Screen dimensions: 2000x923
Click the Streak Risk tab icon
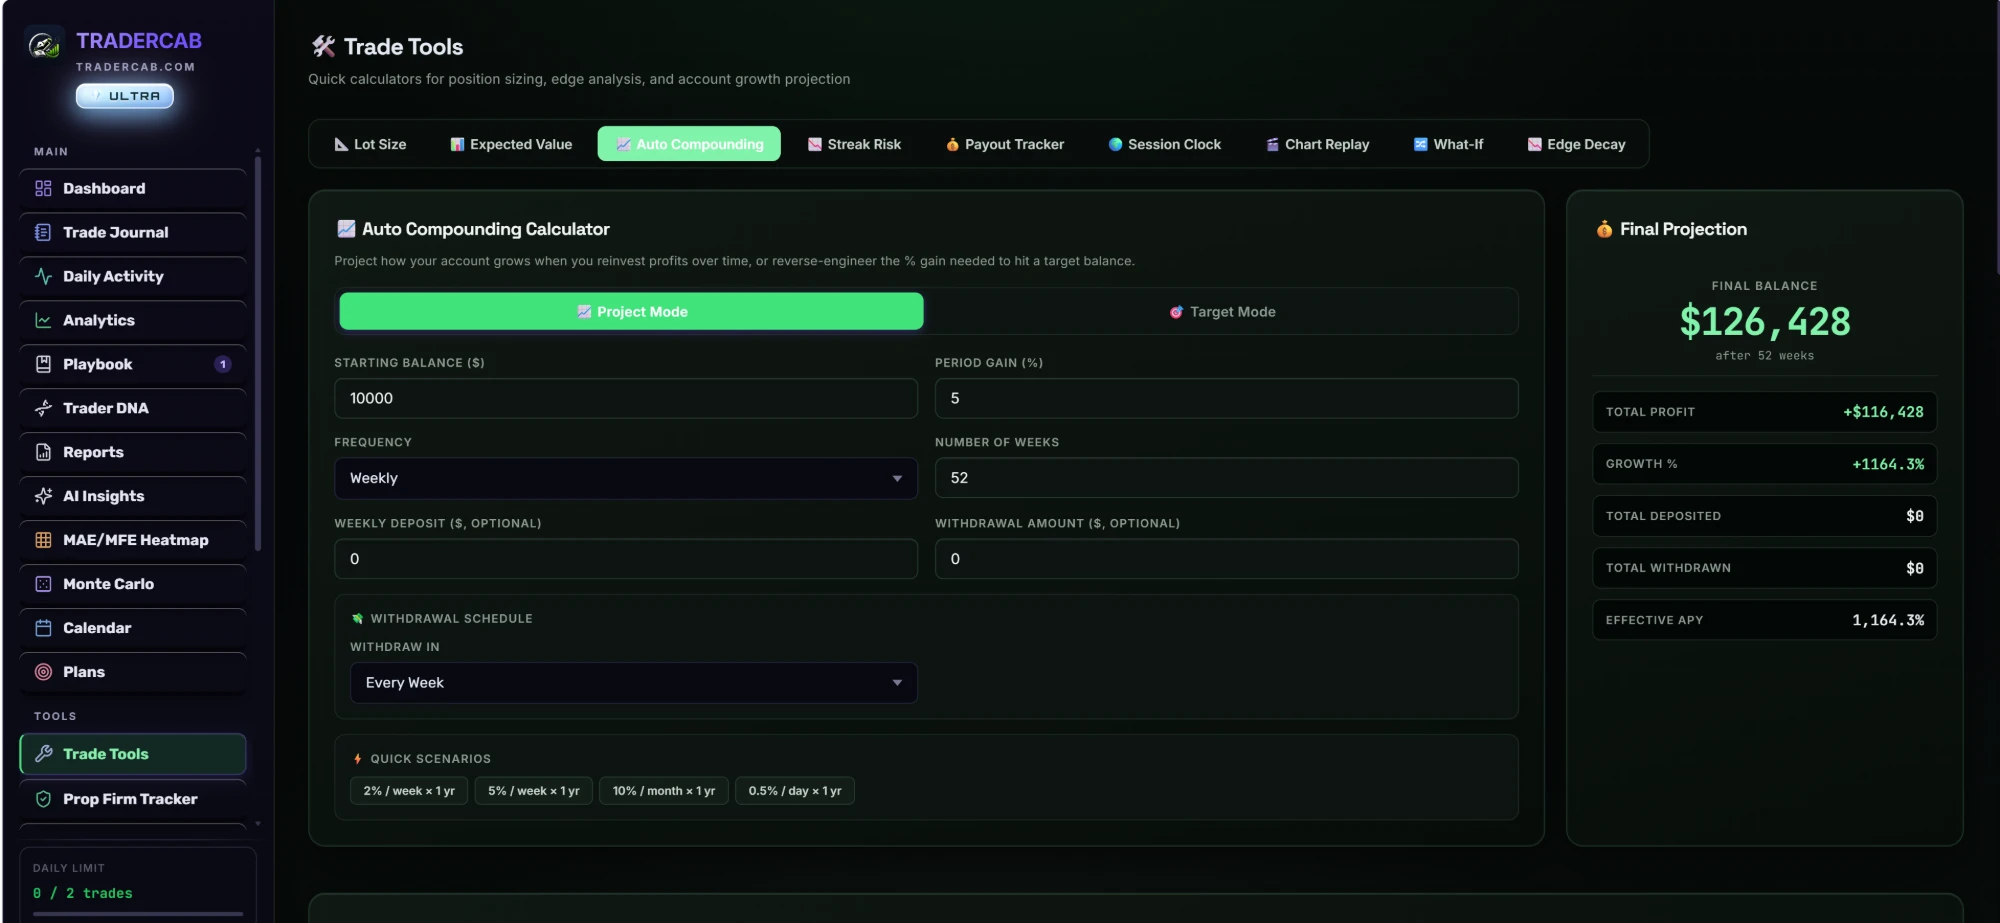[815, 144]
